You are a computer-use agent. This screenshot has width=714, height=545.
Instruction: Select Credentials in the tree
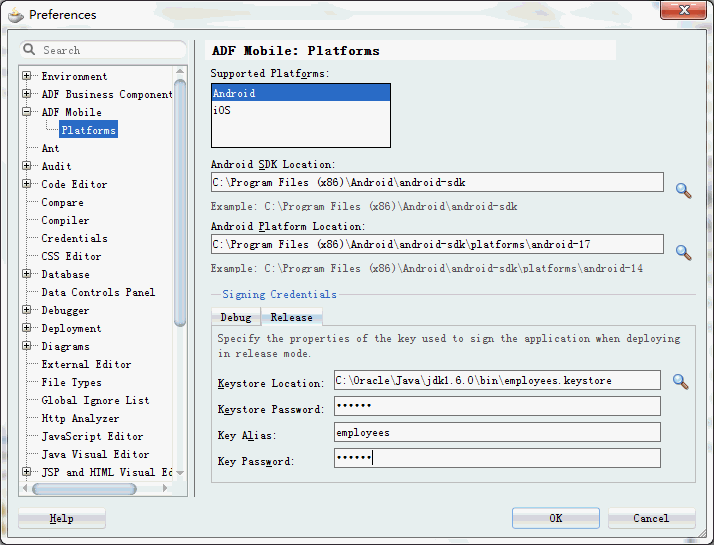(74, 238)
